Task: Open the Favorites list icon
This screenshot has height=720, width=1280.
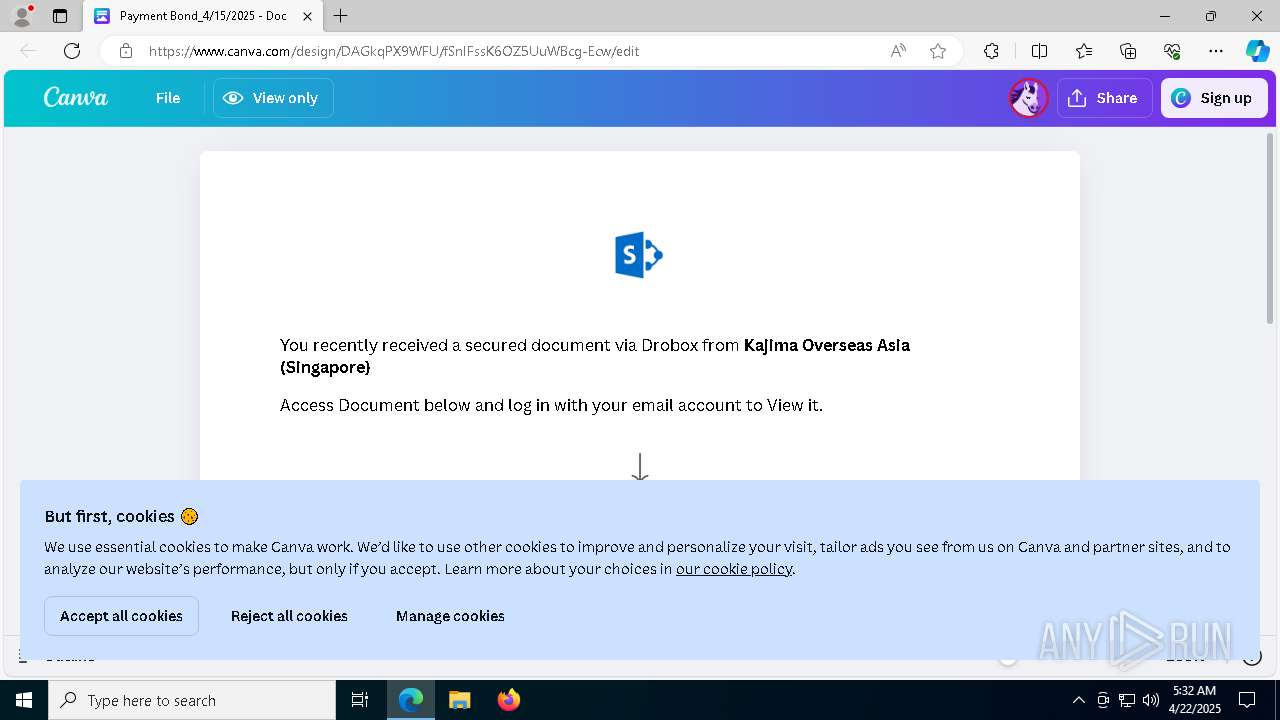Action: point(1084,51)
